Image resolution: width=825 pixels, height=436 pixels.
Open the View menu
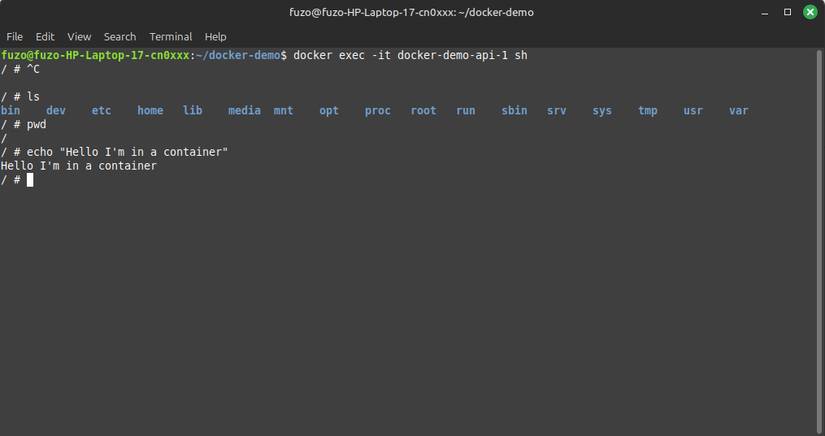pyautogui.click(x=79, y=37)
